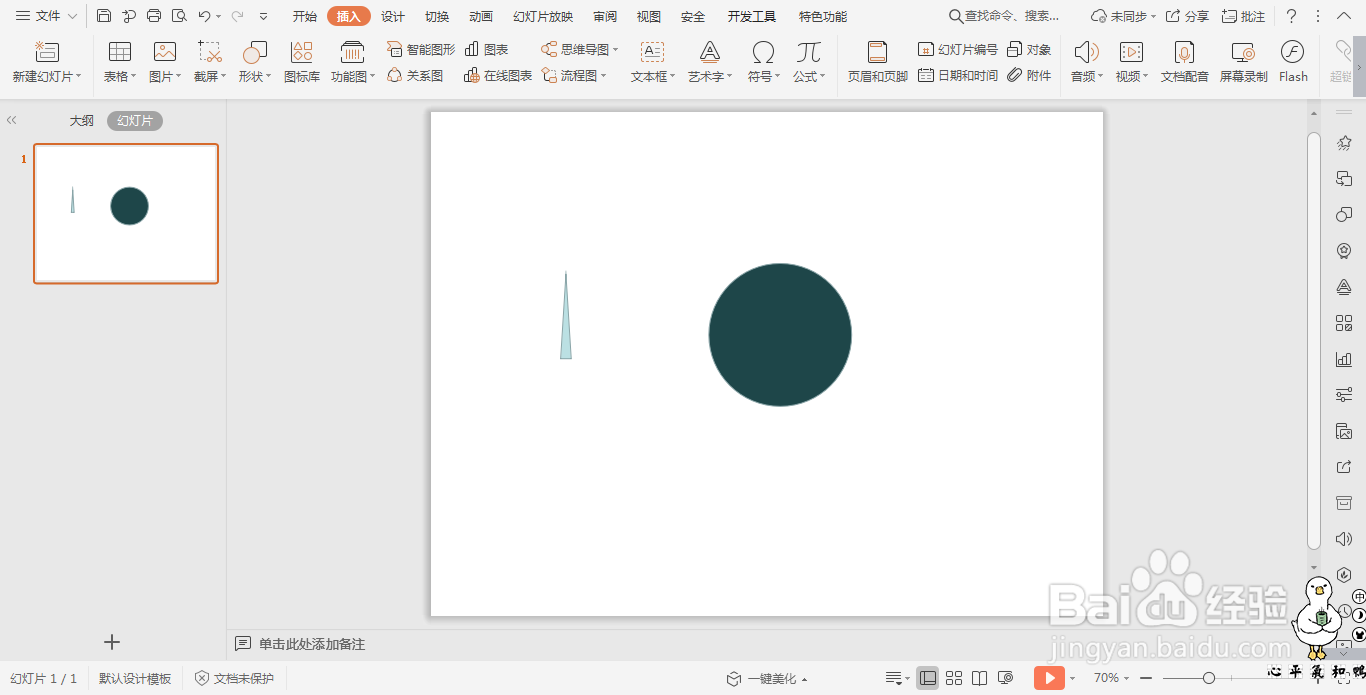Image resolution: width=1366 pixels, height=695 pixels.
Task: Select the dark teal circle shape
Action: point(780,335)
